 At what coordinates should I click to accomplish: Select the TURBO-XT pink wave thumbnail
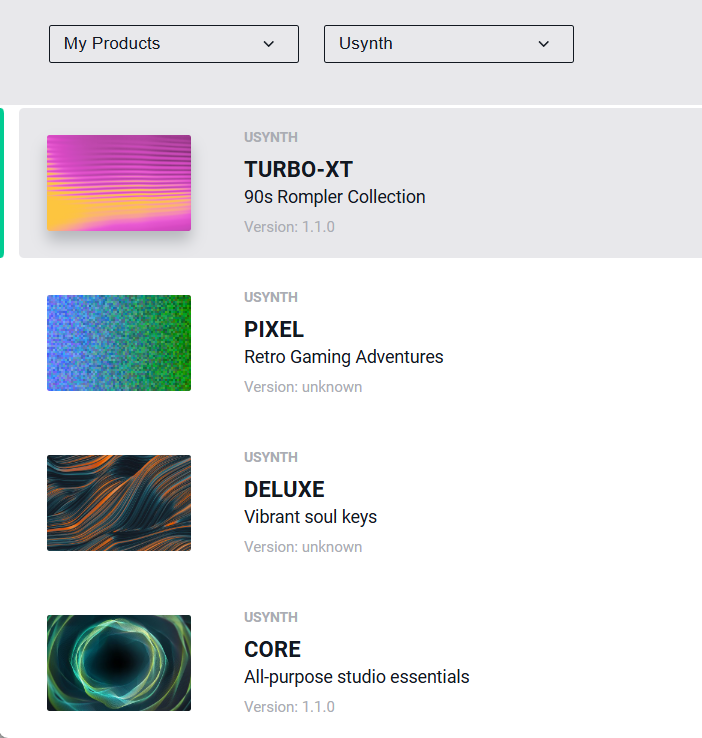coord(119,183)
